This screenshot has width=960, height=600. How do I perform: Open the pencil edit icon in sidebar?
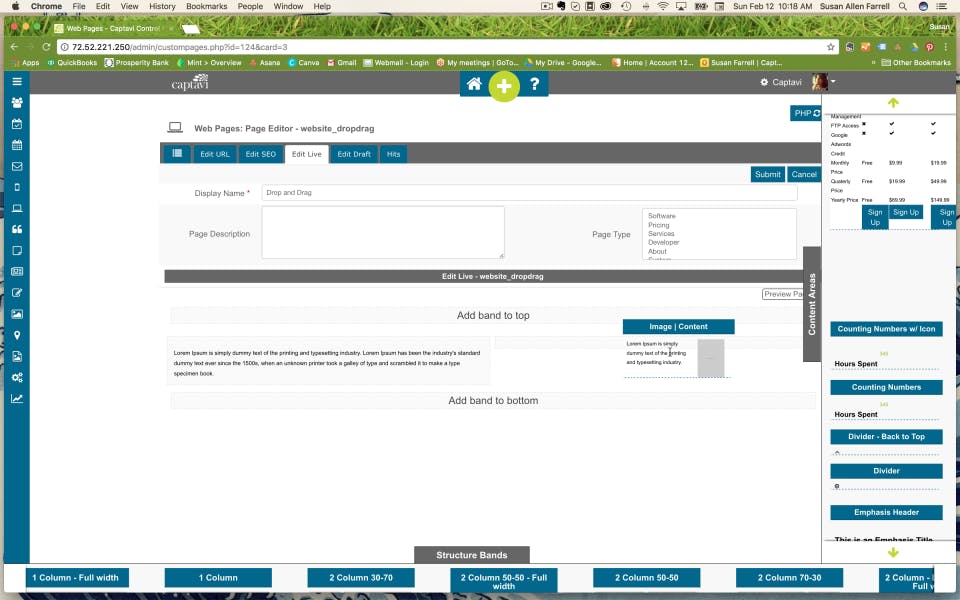pyautogui.click(x=17, y=293)
